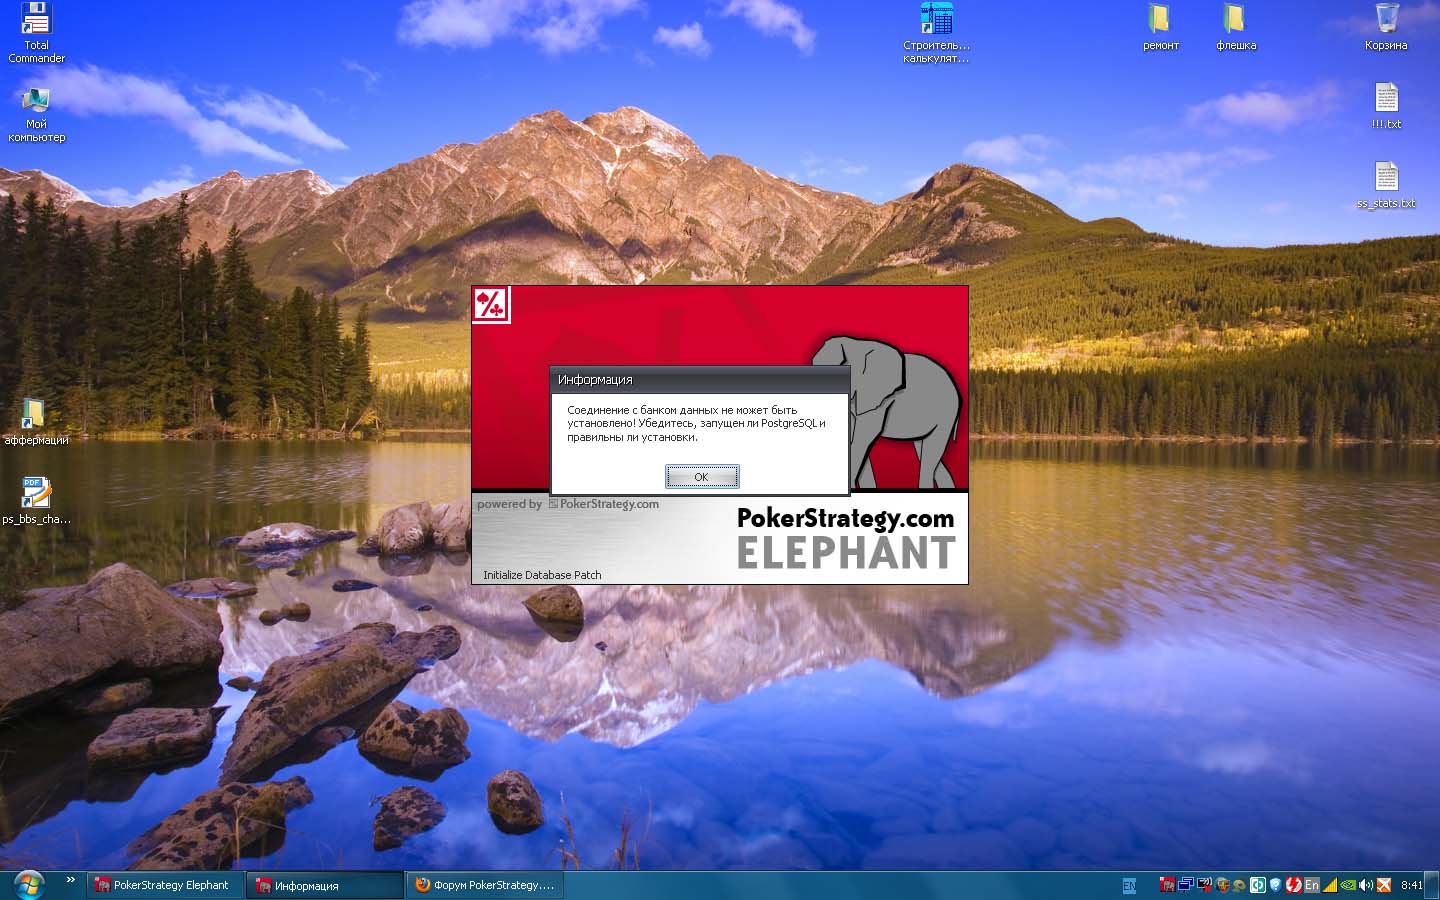Switch to PokerStrategy Elephant taskbar button
This screenshot has width=1440, height=900.
pyautogui.click(x=165, y=885)
